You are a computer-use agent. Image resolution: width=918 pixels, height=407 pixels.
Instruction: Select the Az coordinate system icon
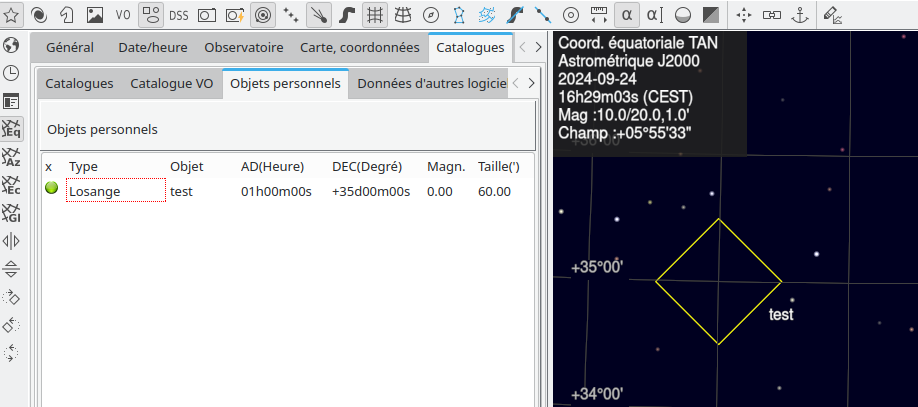[x=12, y=157]
